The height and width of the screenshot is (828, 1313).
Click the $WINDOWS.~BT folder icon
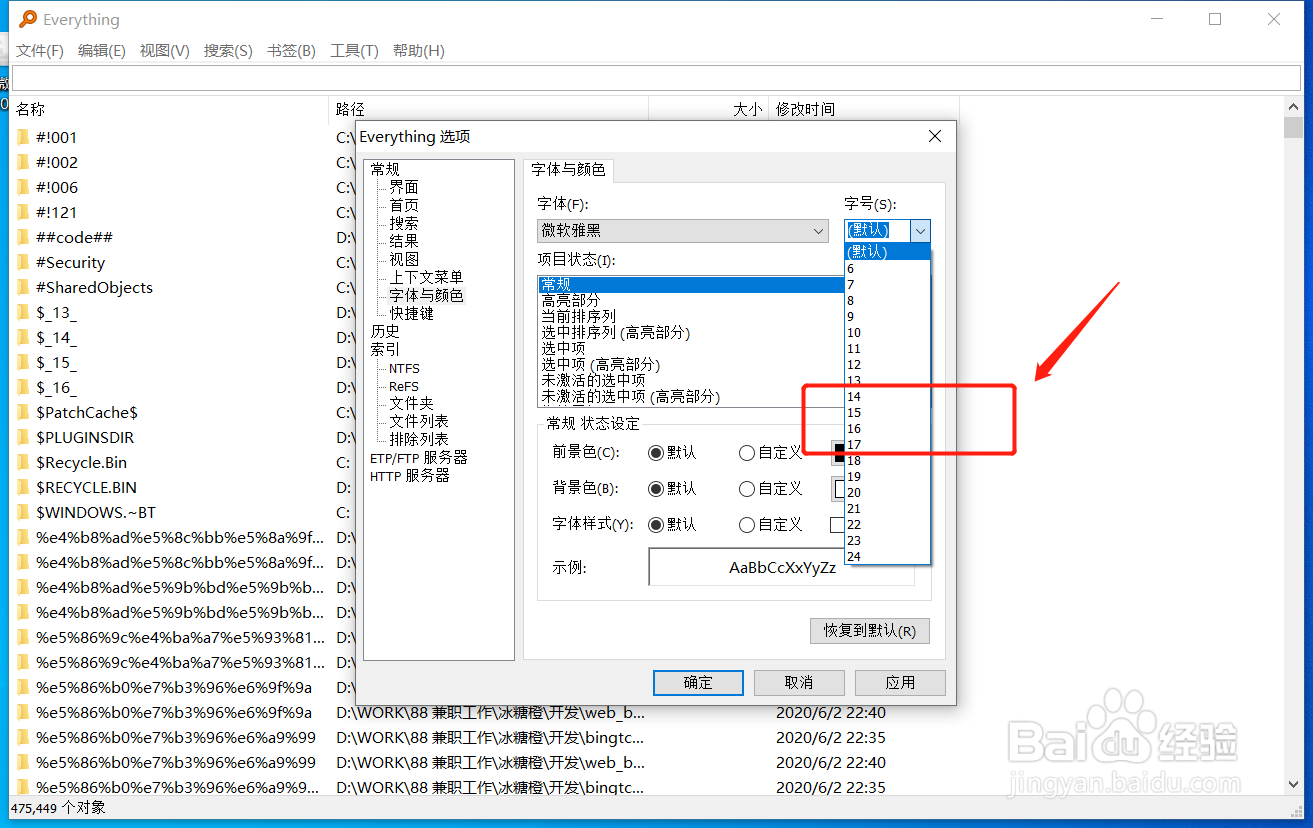23,512
